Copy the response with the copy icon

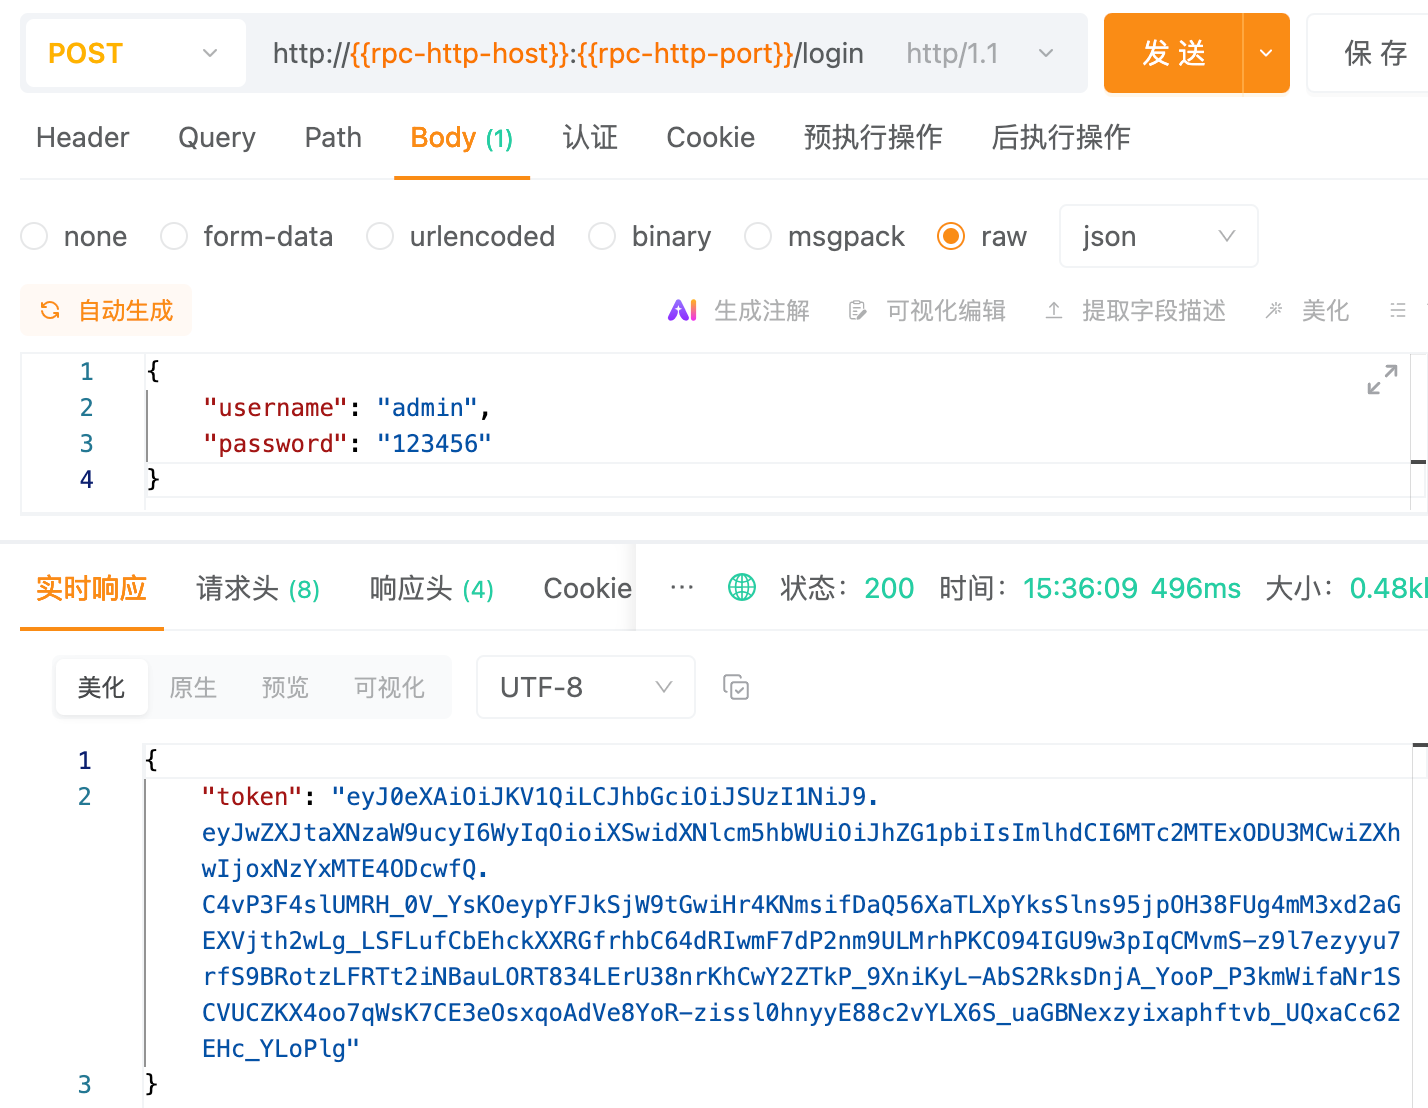click(x=736, y=687)
